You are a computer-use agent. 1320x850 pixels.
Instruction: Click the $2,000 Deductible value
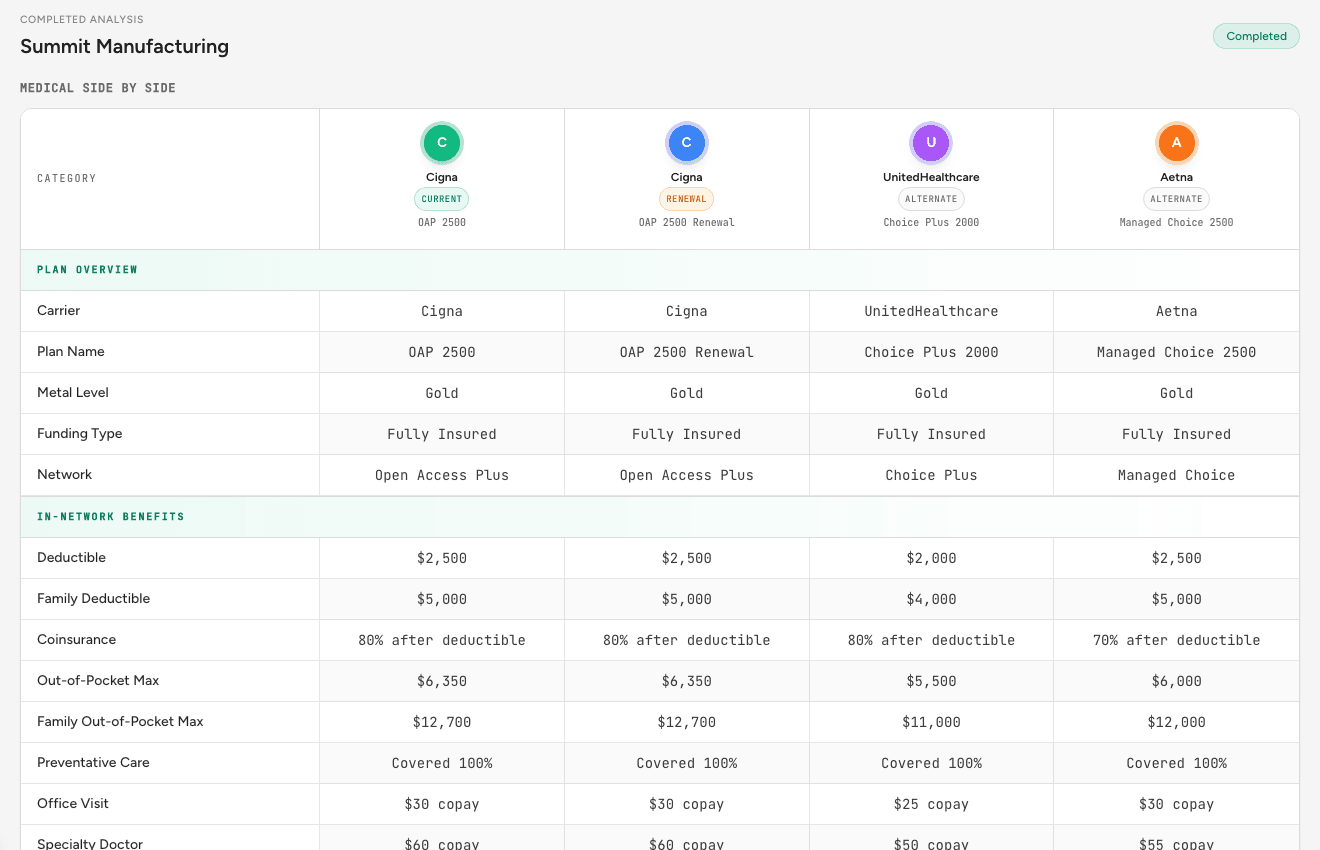(x=931, y=559)
